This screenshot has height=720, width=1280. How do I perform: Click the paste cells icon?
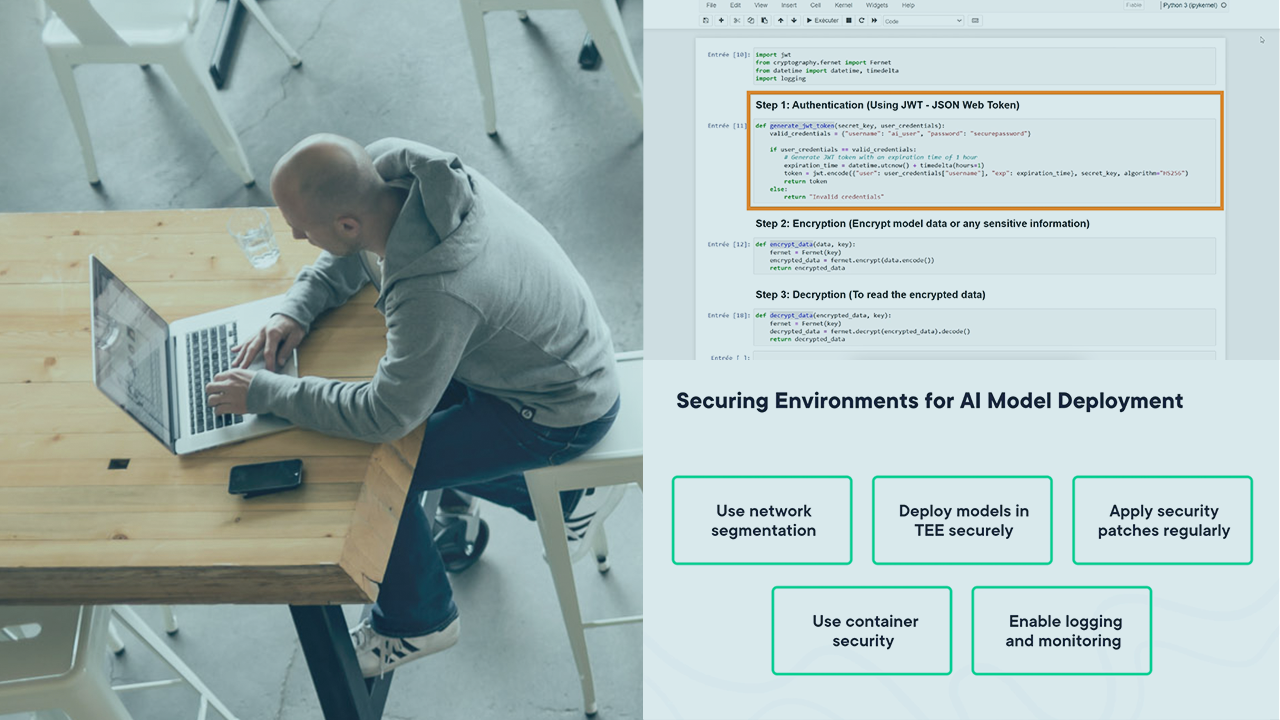point(765,20)
